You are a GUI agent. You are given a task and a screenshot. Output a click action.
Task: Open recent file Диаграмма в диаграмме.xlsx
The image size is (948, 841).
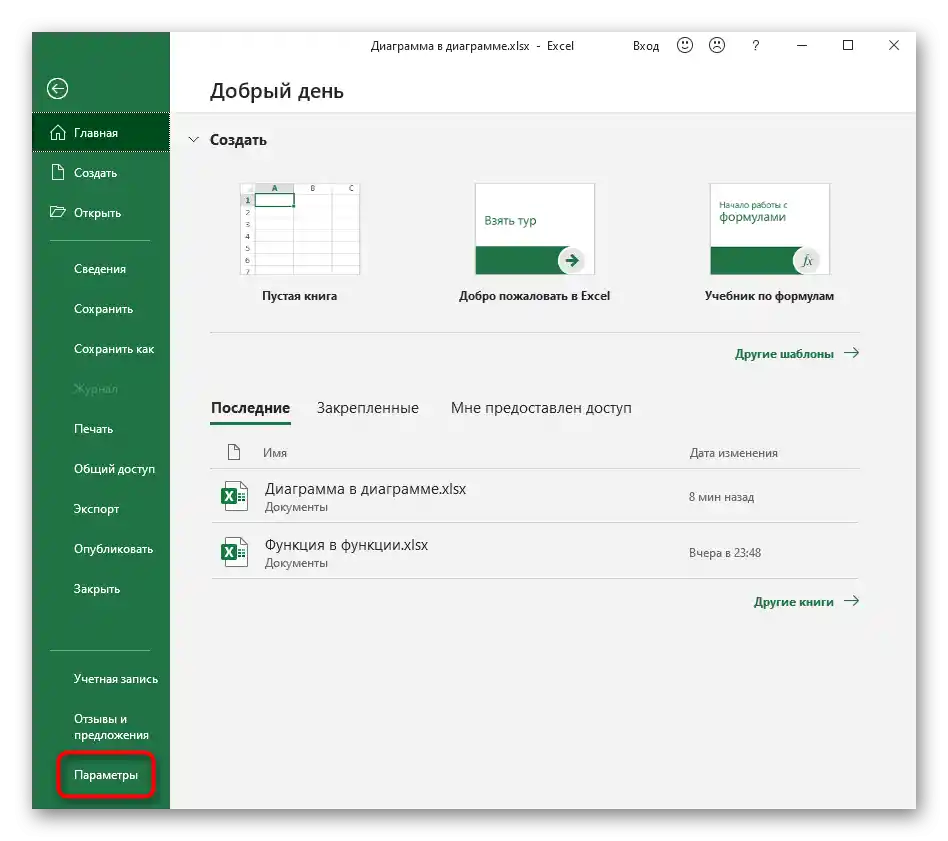tap(534, 496)
